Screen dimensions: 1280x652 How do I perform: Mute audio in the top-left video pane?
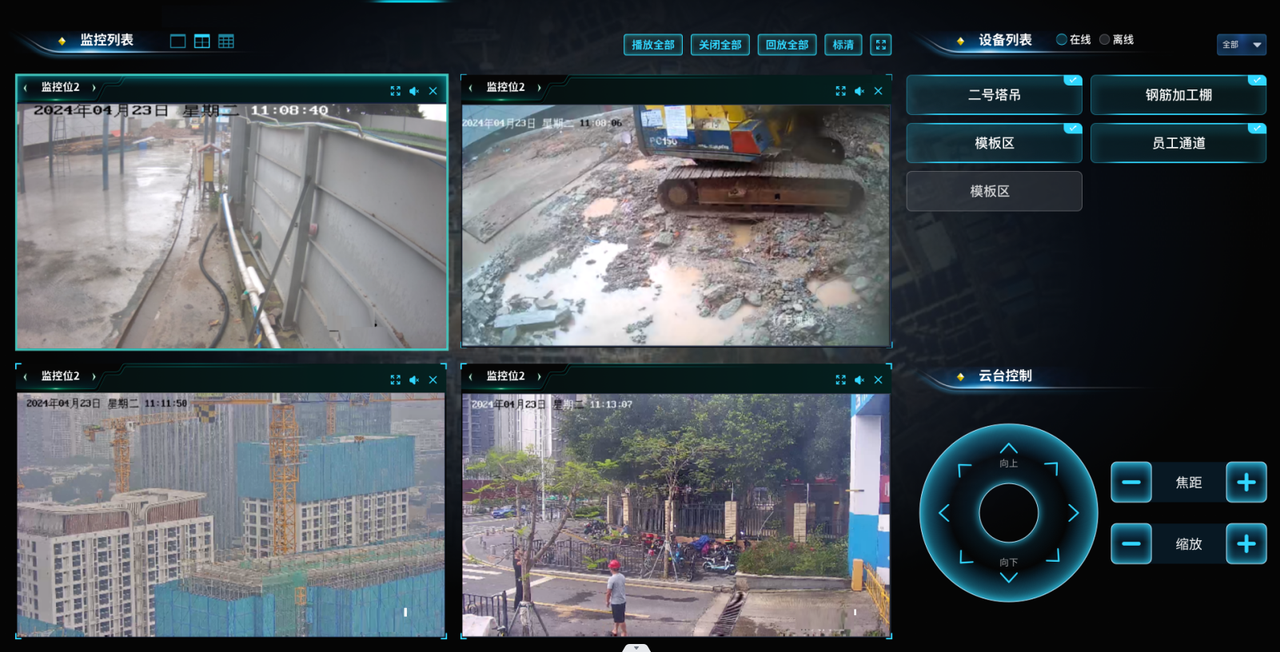414,91
